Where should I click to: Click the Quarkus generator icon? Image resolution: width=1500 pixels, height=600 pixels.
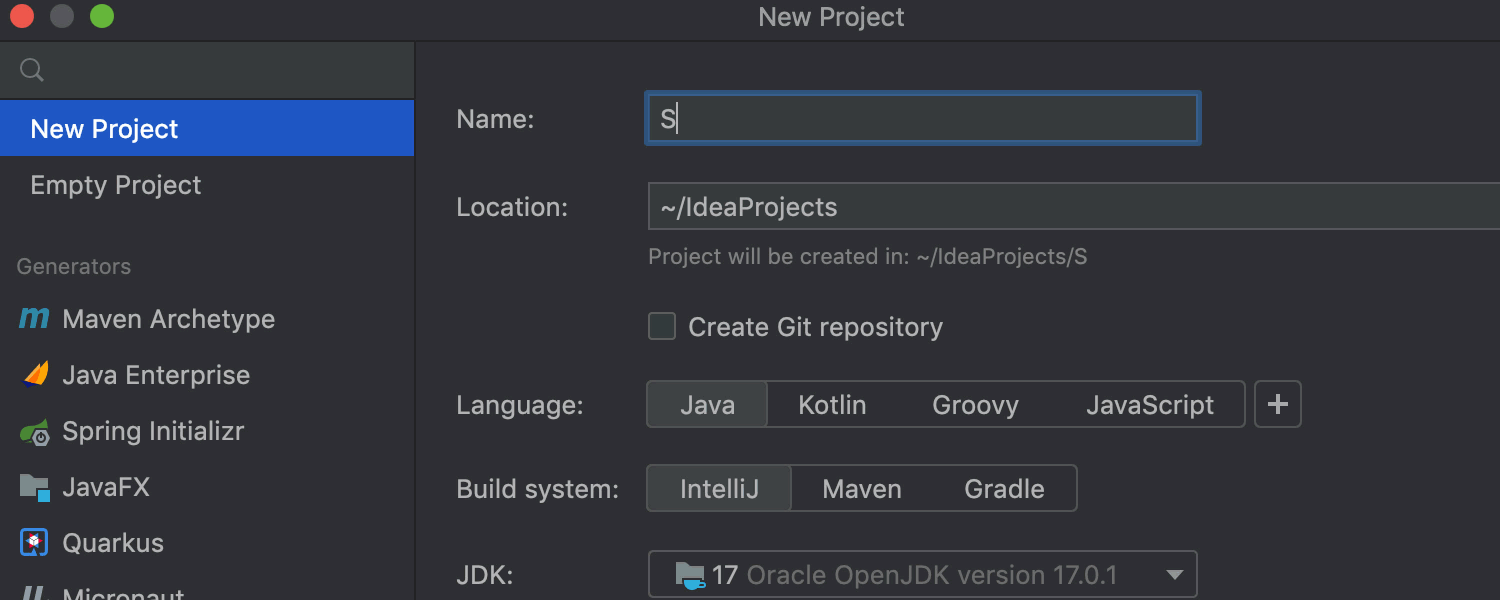click(x=35, y=543)
